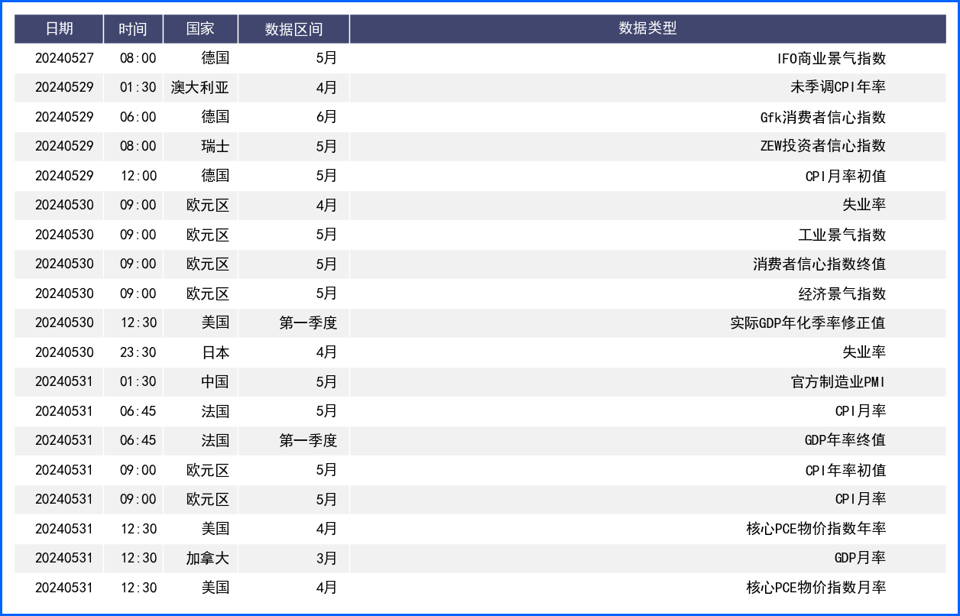Click date 20240527 in the IFO row
Viewport: 960px width, 616px height.
coord(64,58)
